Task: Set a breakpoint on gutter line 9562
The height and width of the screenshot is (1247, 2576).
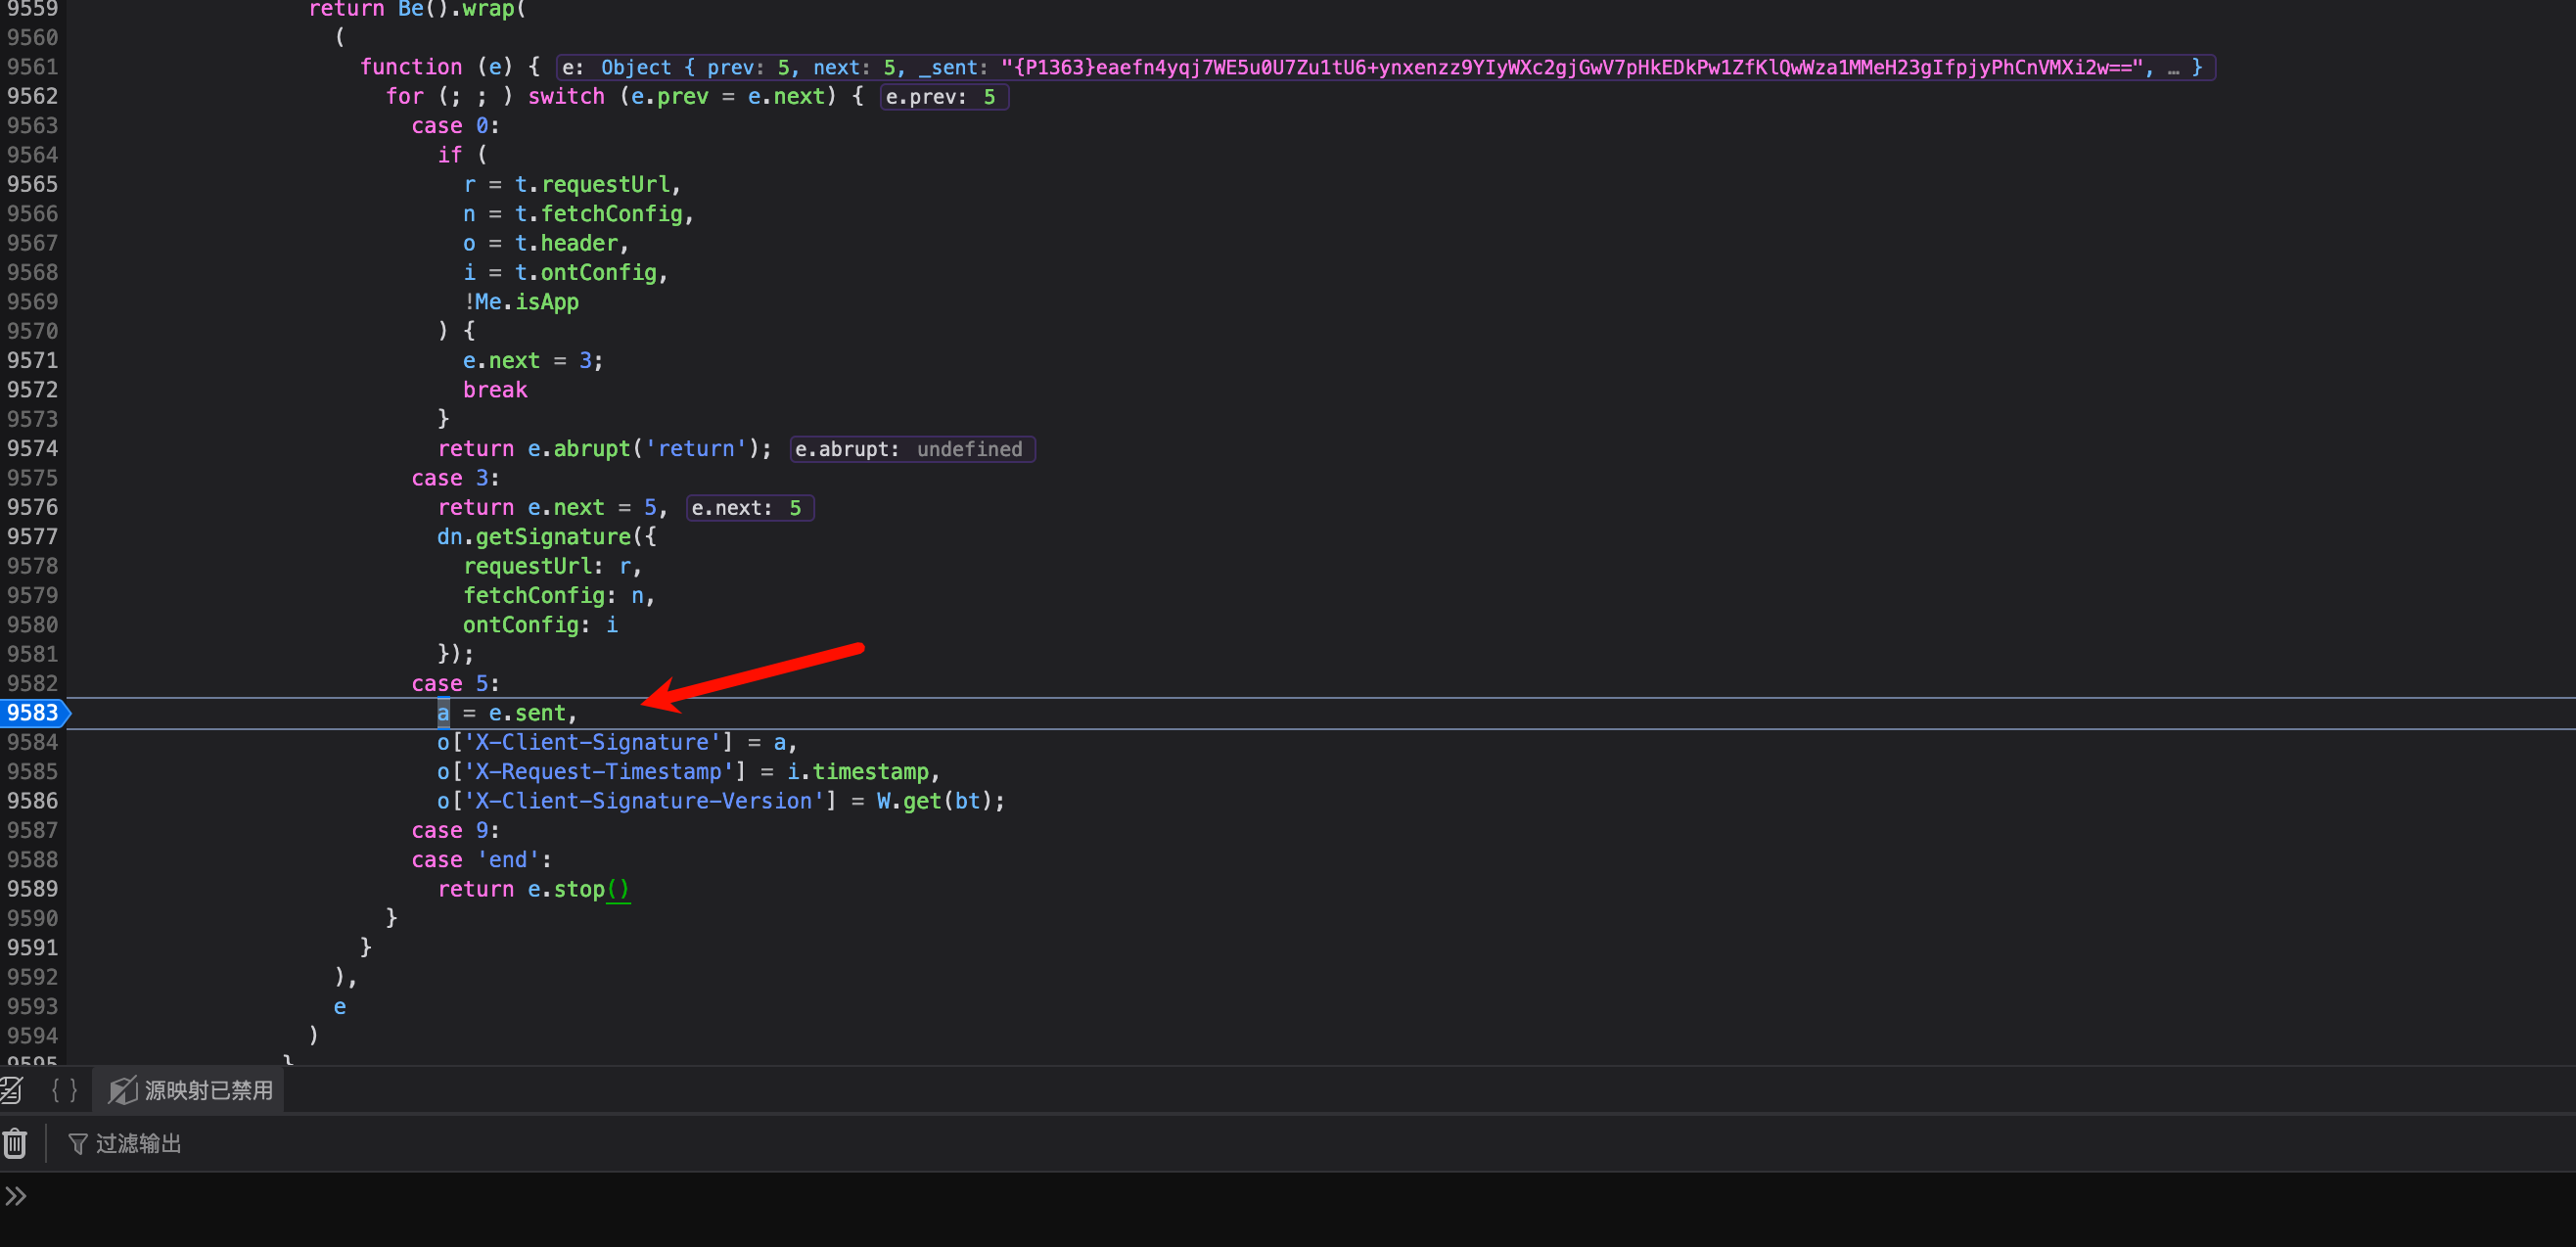Action: (33, 96)
